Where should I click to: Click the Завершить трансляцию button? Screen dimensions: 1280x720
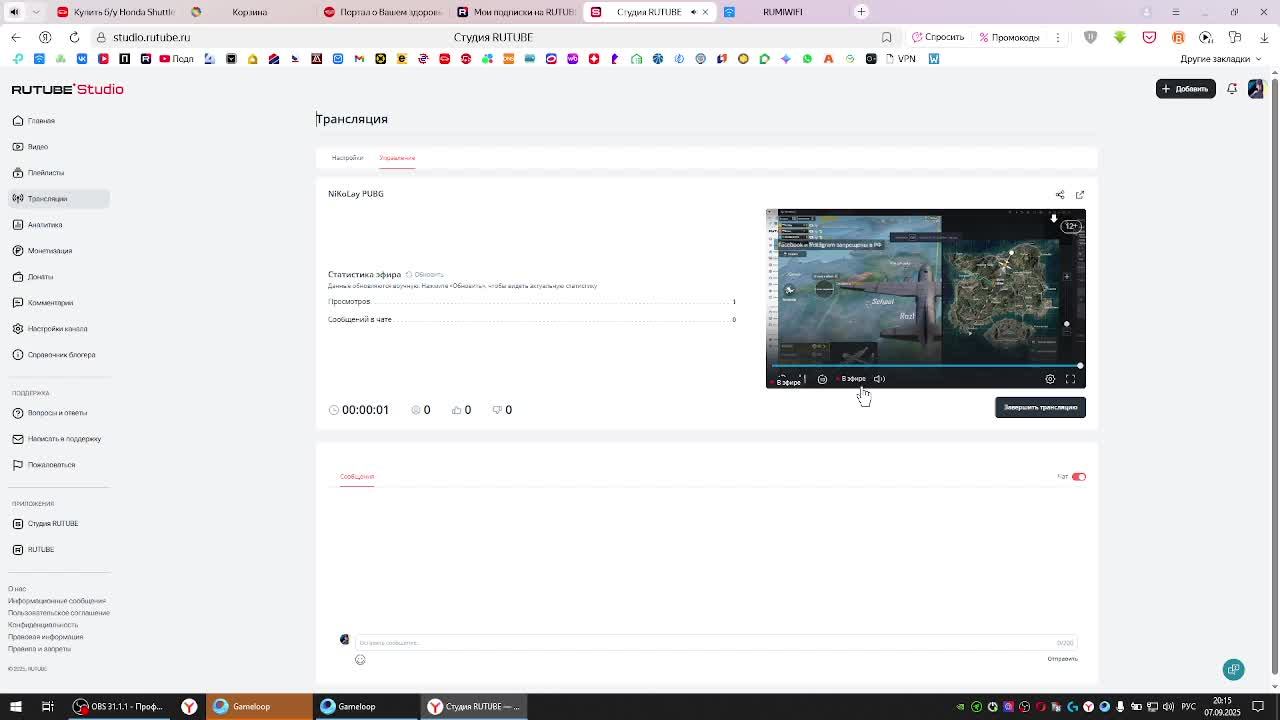click(1040, 407)
